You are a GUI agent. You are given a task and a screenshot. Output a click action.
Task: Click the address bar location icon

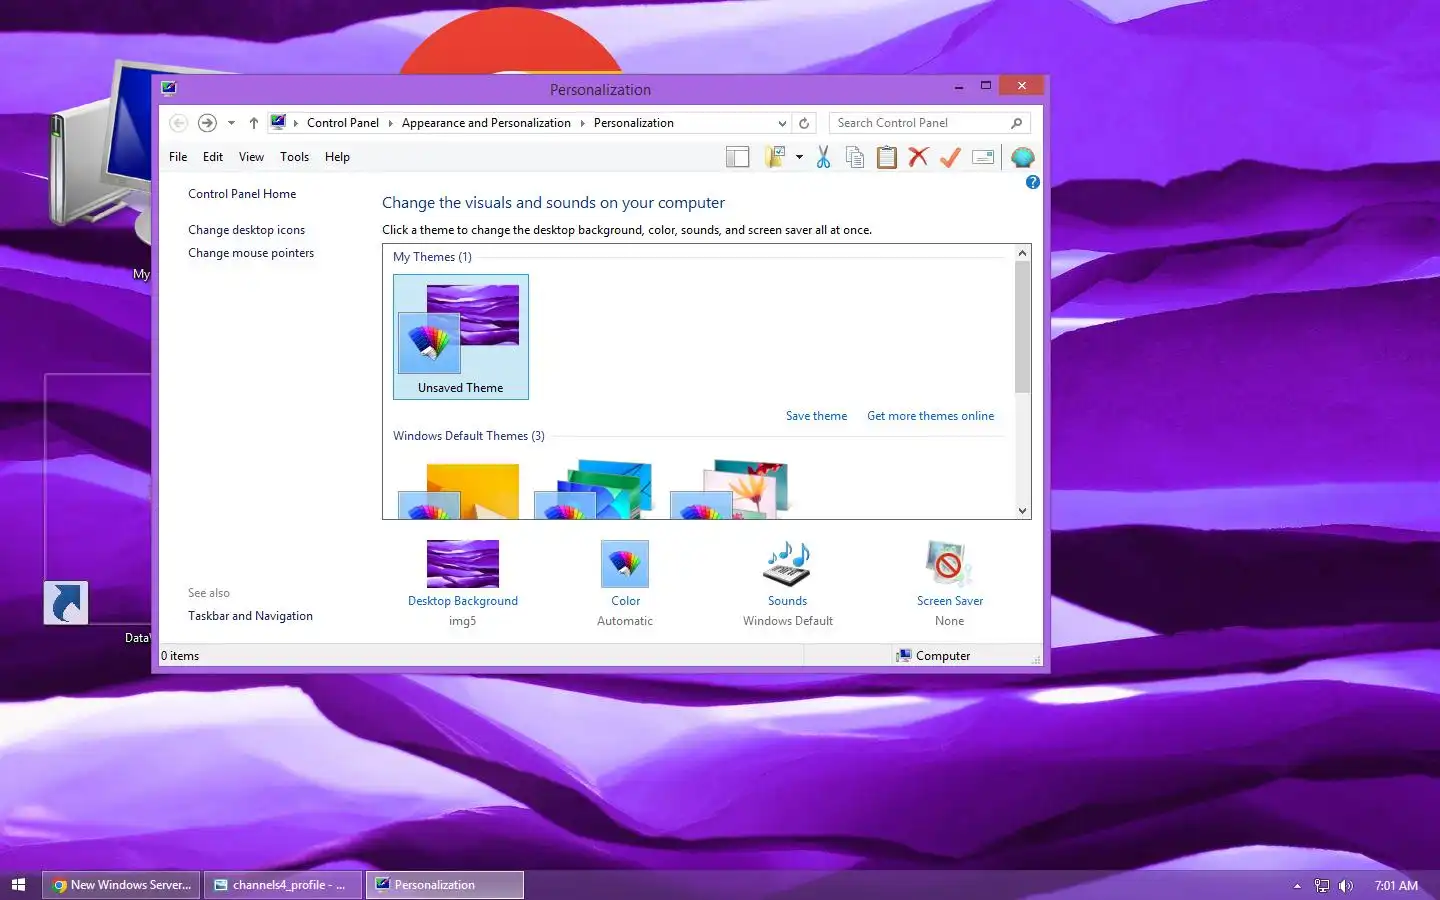279,122
